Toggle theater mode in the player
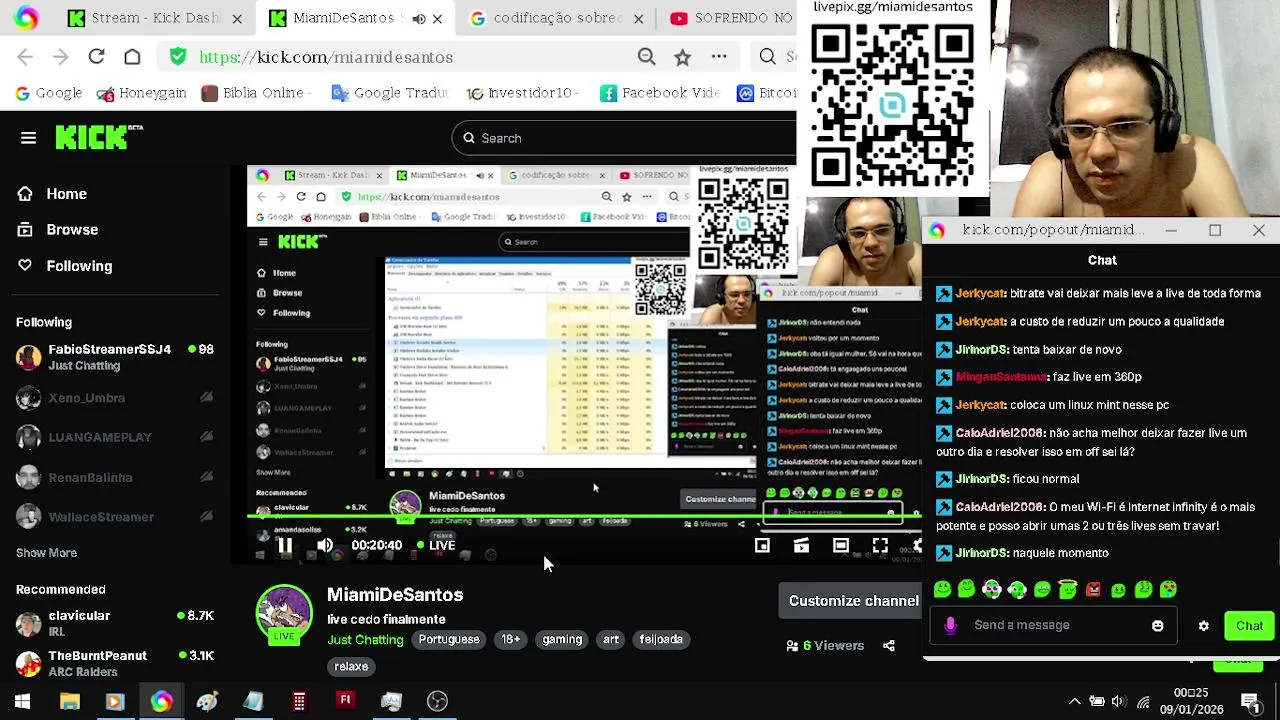This screenshot has width=1280, height=720. point(840,546)
